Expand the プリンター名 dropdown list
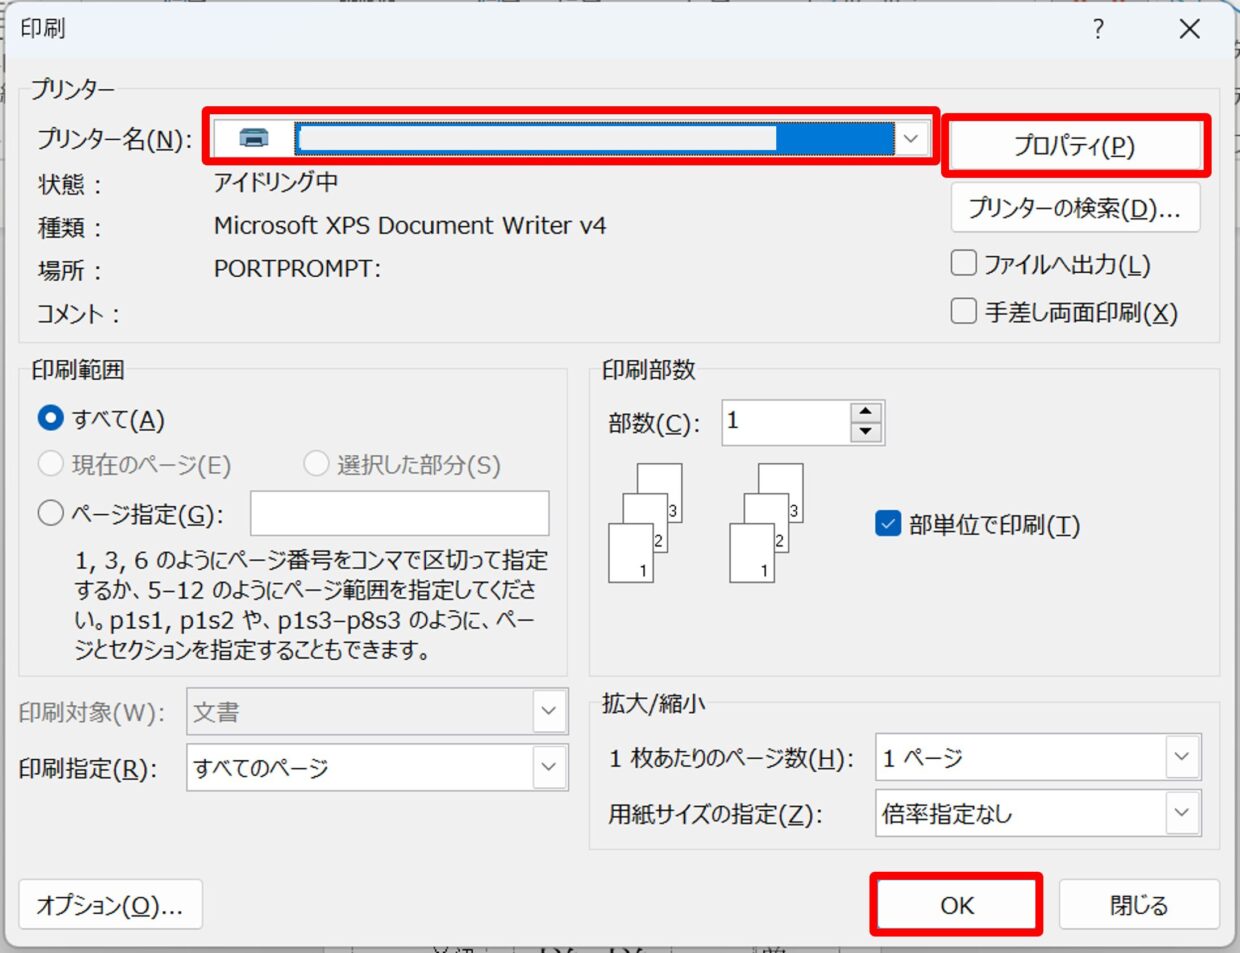 tap(910, 138)
